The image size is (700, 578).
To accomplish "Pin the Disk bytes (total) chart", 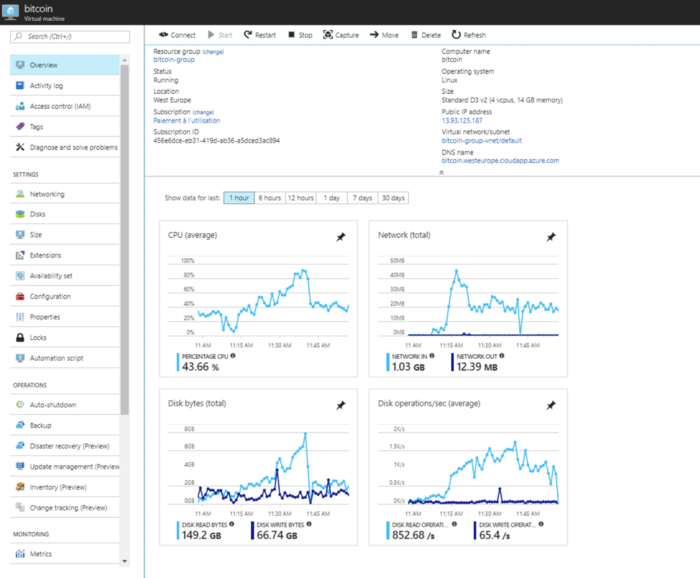I will pyautogui.click(x=341, y=405).
